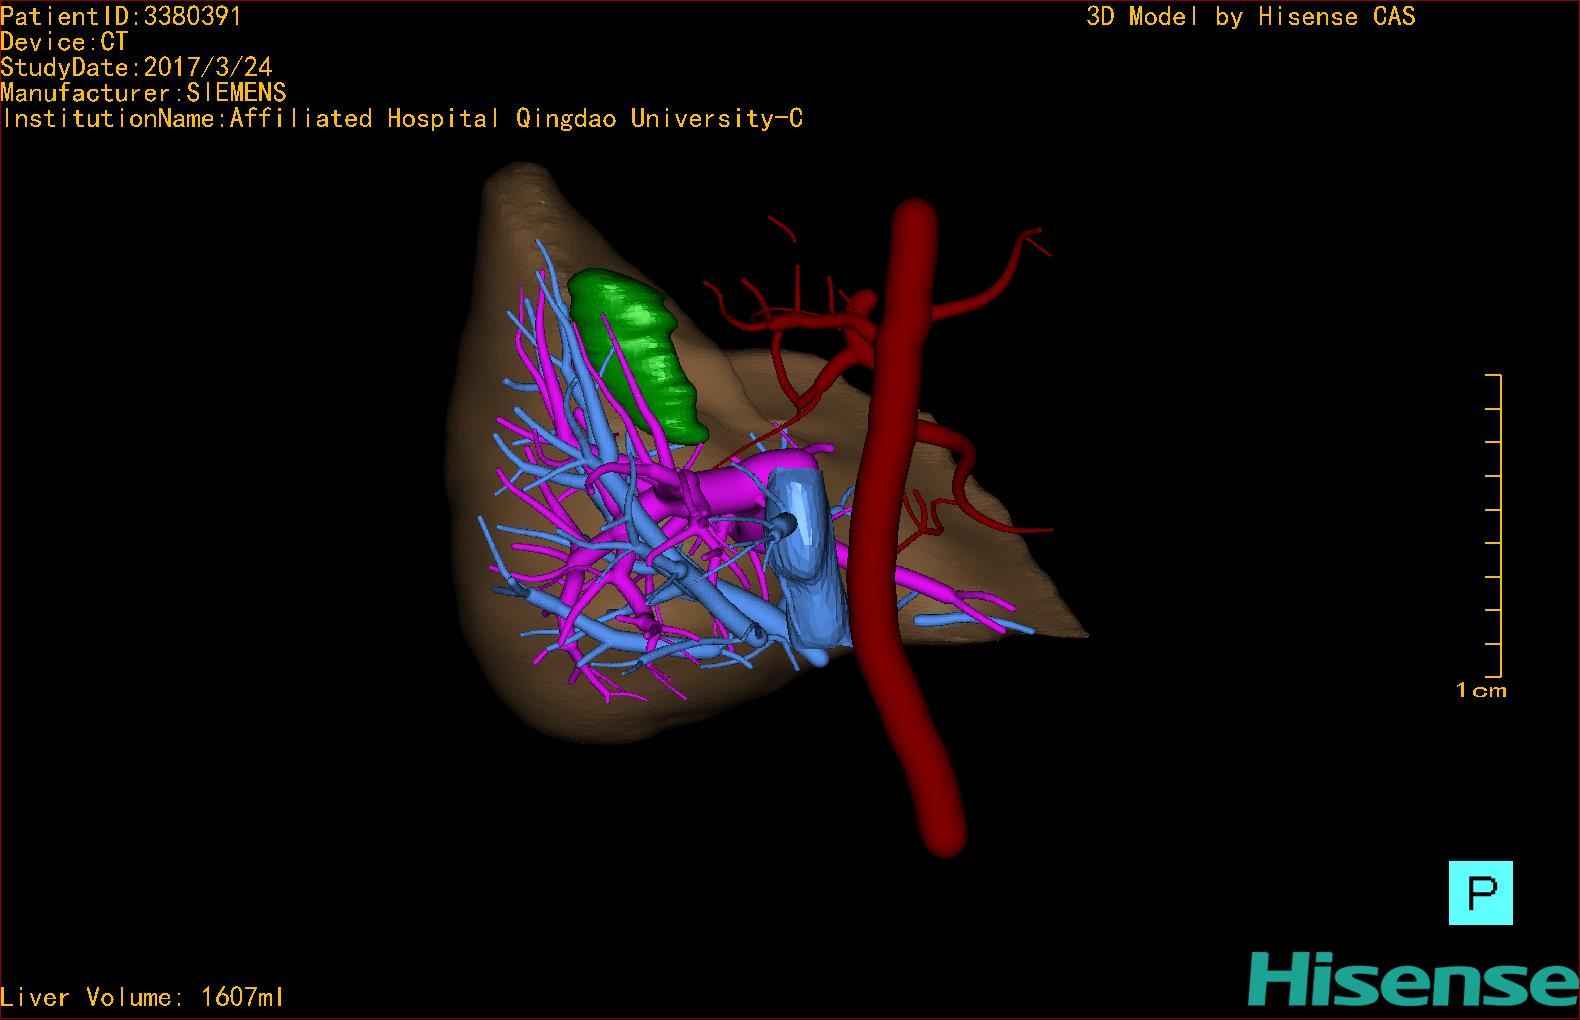1580x1020 pixels.
Task: Select the Liver Volume: 1607ml readout
Action: coord(142,997)
